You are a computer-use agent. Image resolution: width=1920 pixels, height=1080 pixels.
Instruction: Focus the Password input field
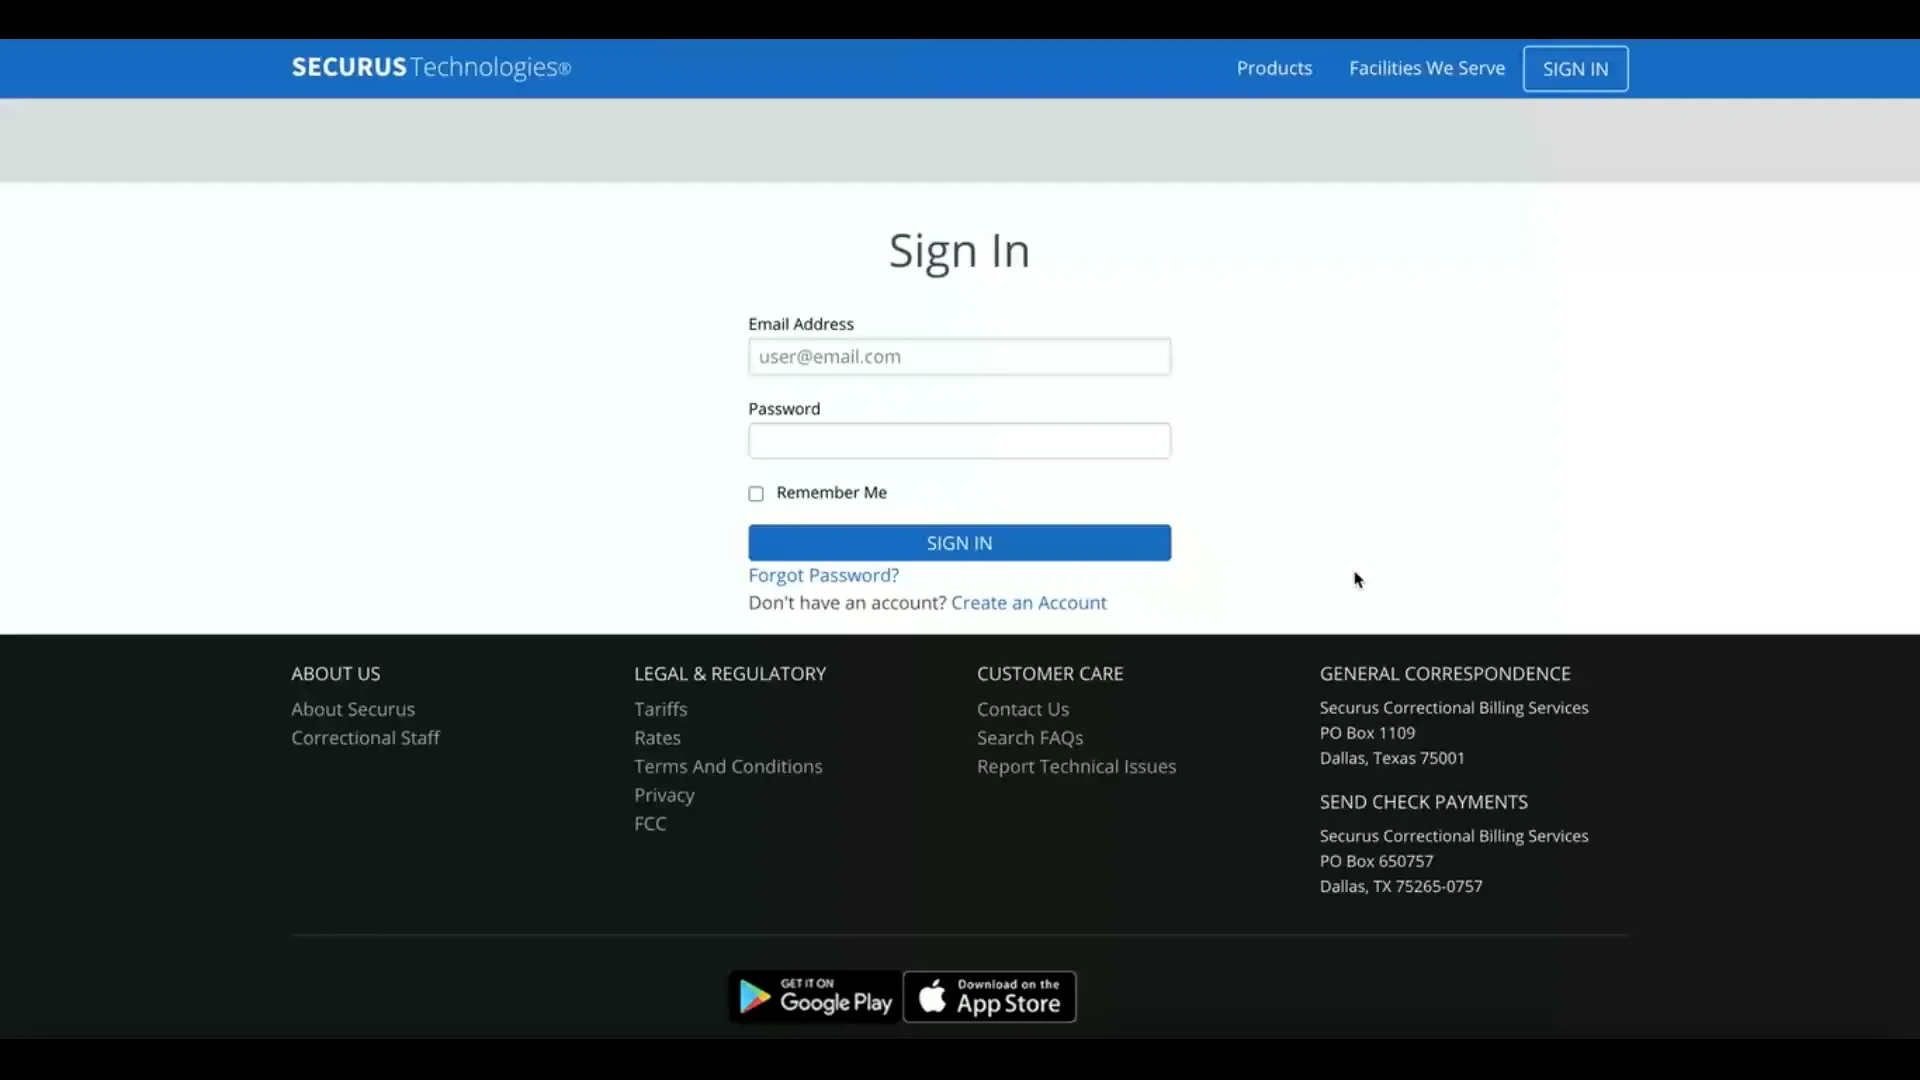click(959, 441)
